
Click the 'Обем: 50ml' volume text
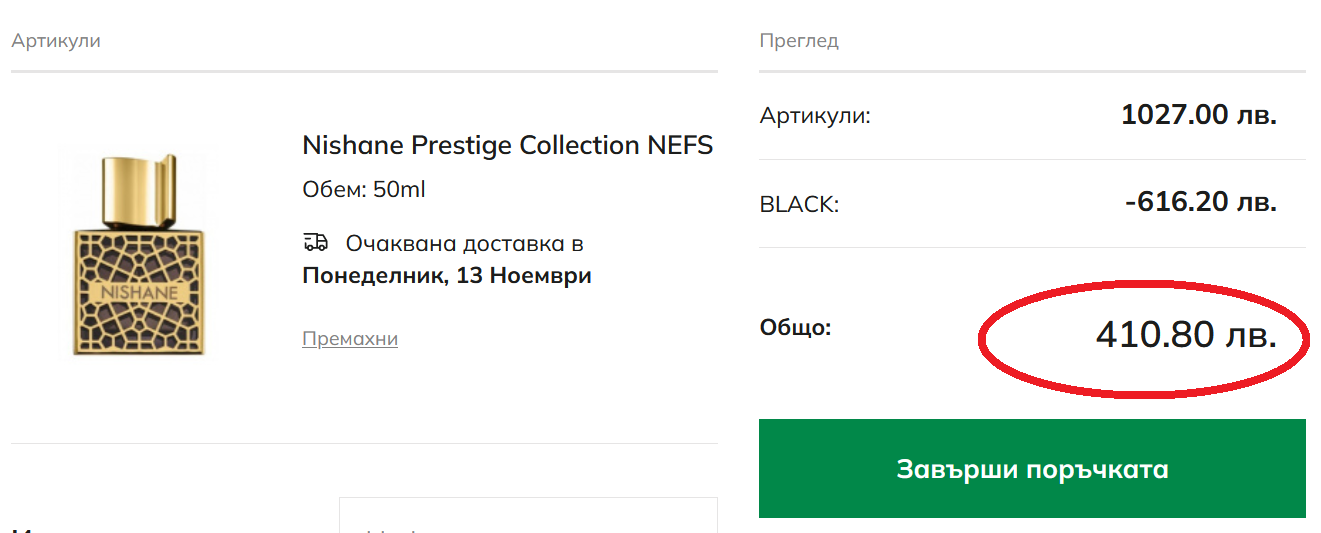click(x=364, y=189)
